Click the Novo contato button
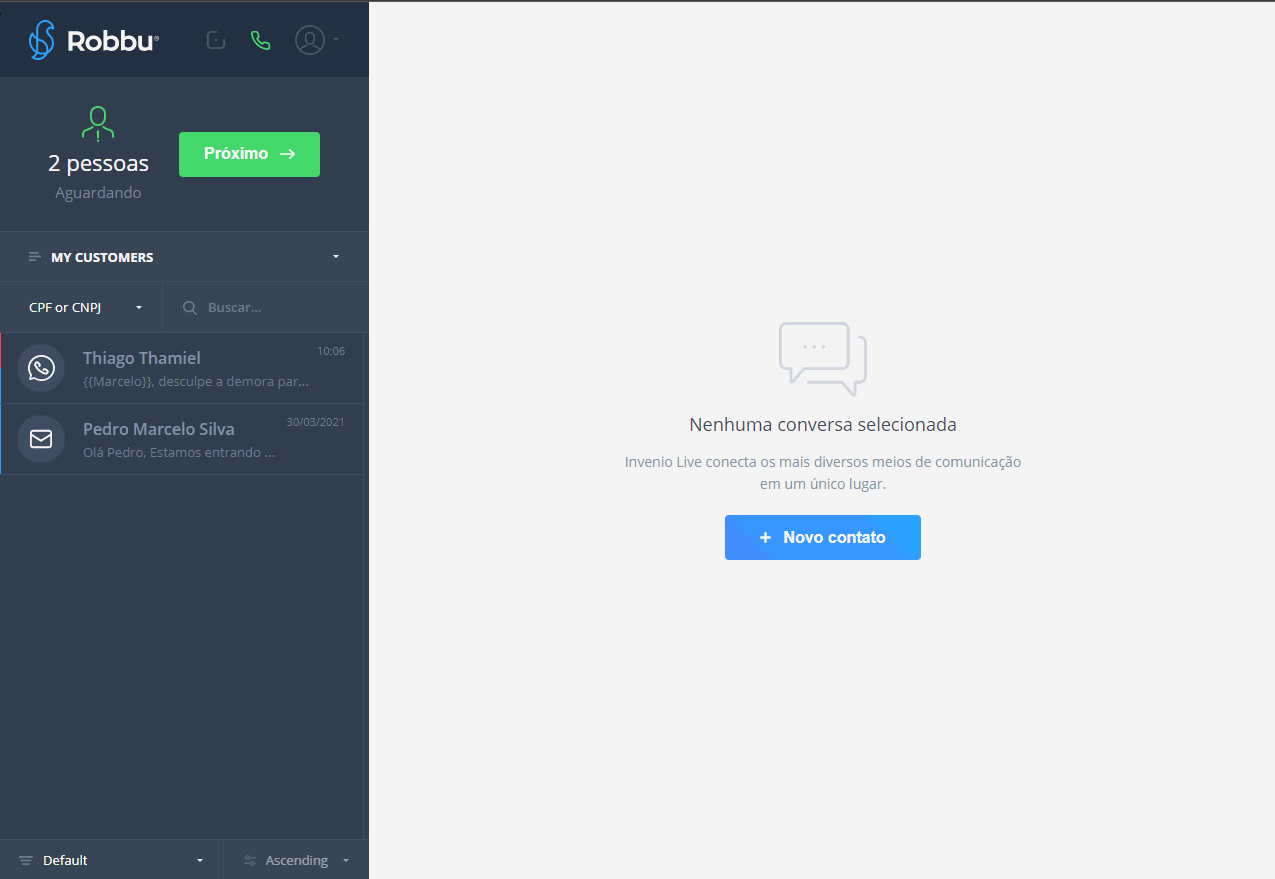1275x879 pixels. tap(822, 537)
